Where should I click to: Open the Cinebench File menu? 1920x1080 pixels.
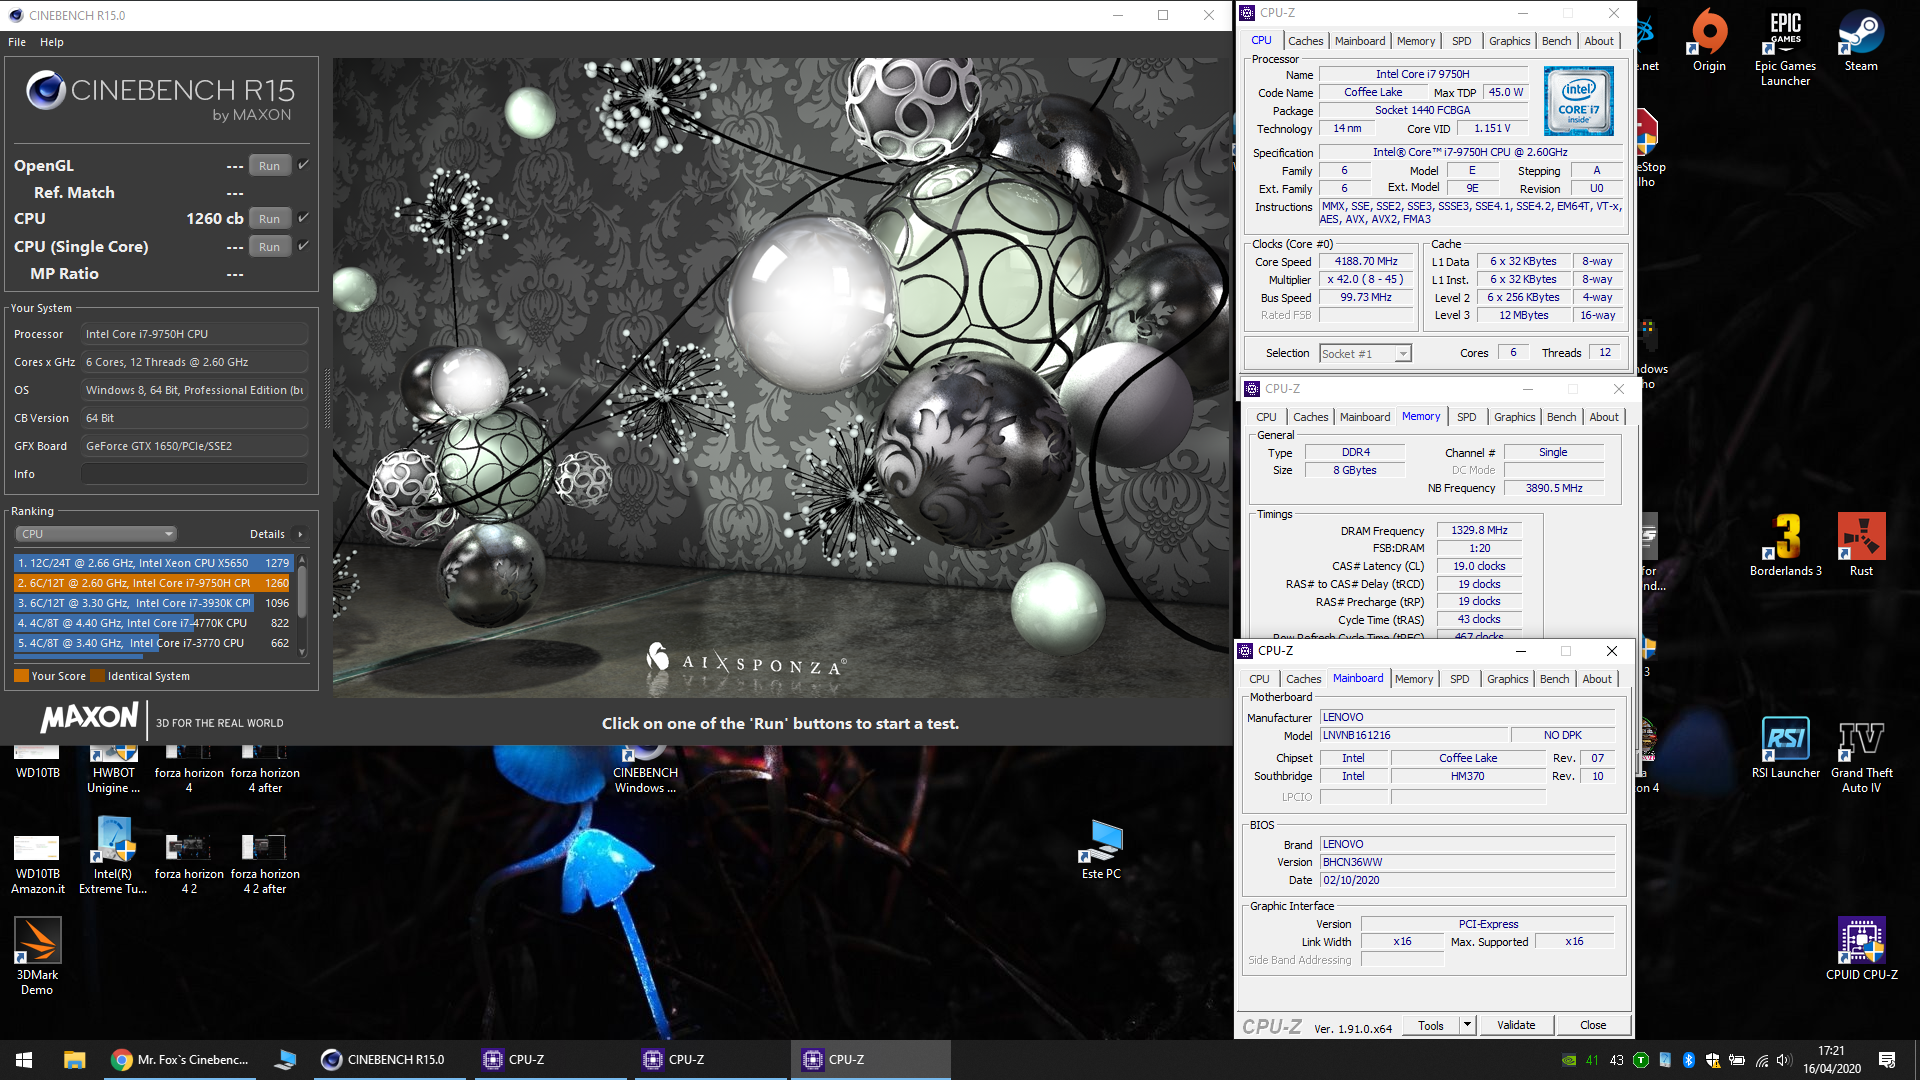(x=17, y=42)
